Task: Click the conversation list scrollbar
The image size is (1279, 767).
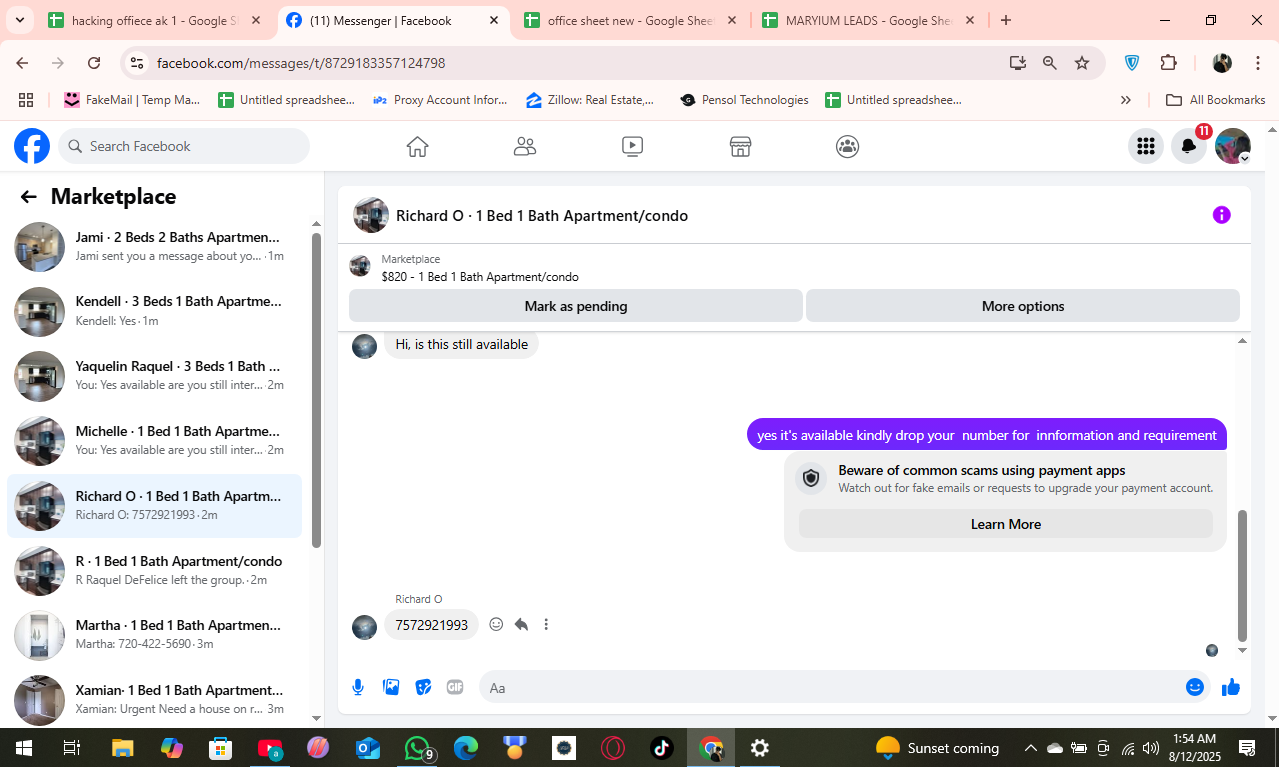Action: coord(316,390)
